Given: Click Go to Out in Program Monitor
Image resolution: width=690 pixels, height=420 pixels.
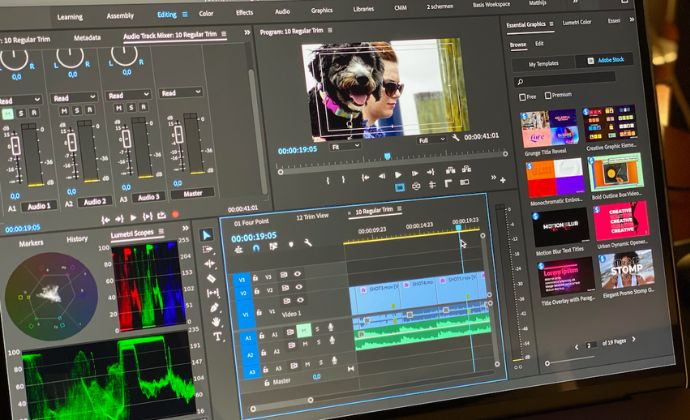Looking at the screenshot, I should [431, 172].
